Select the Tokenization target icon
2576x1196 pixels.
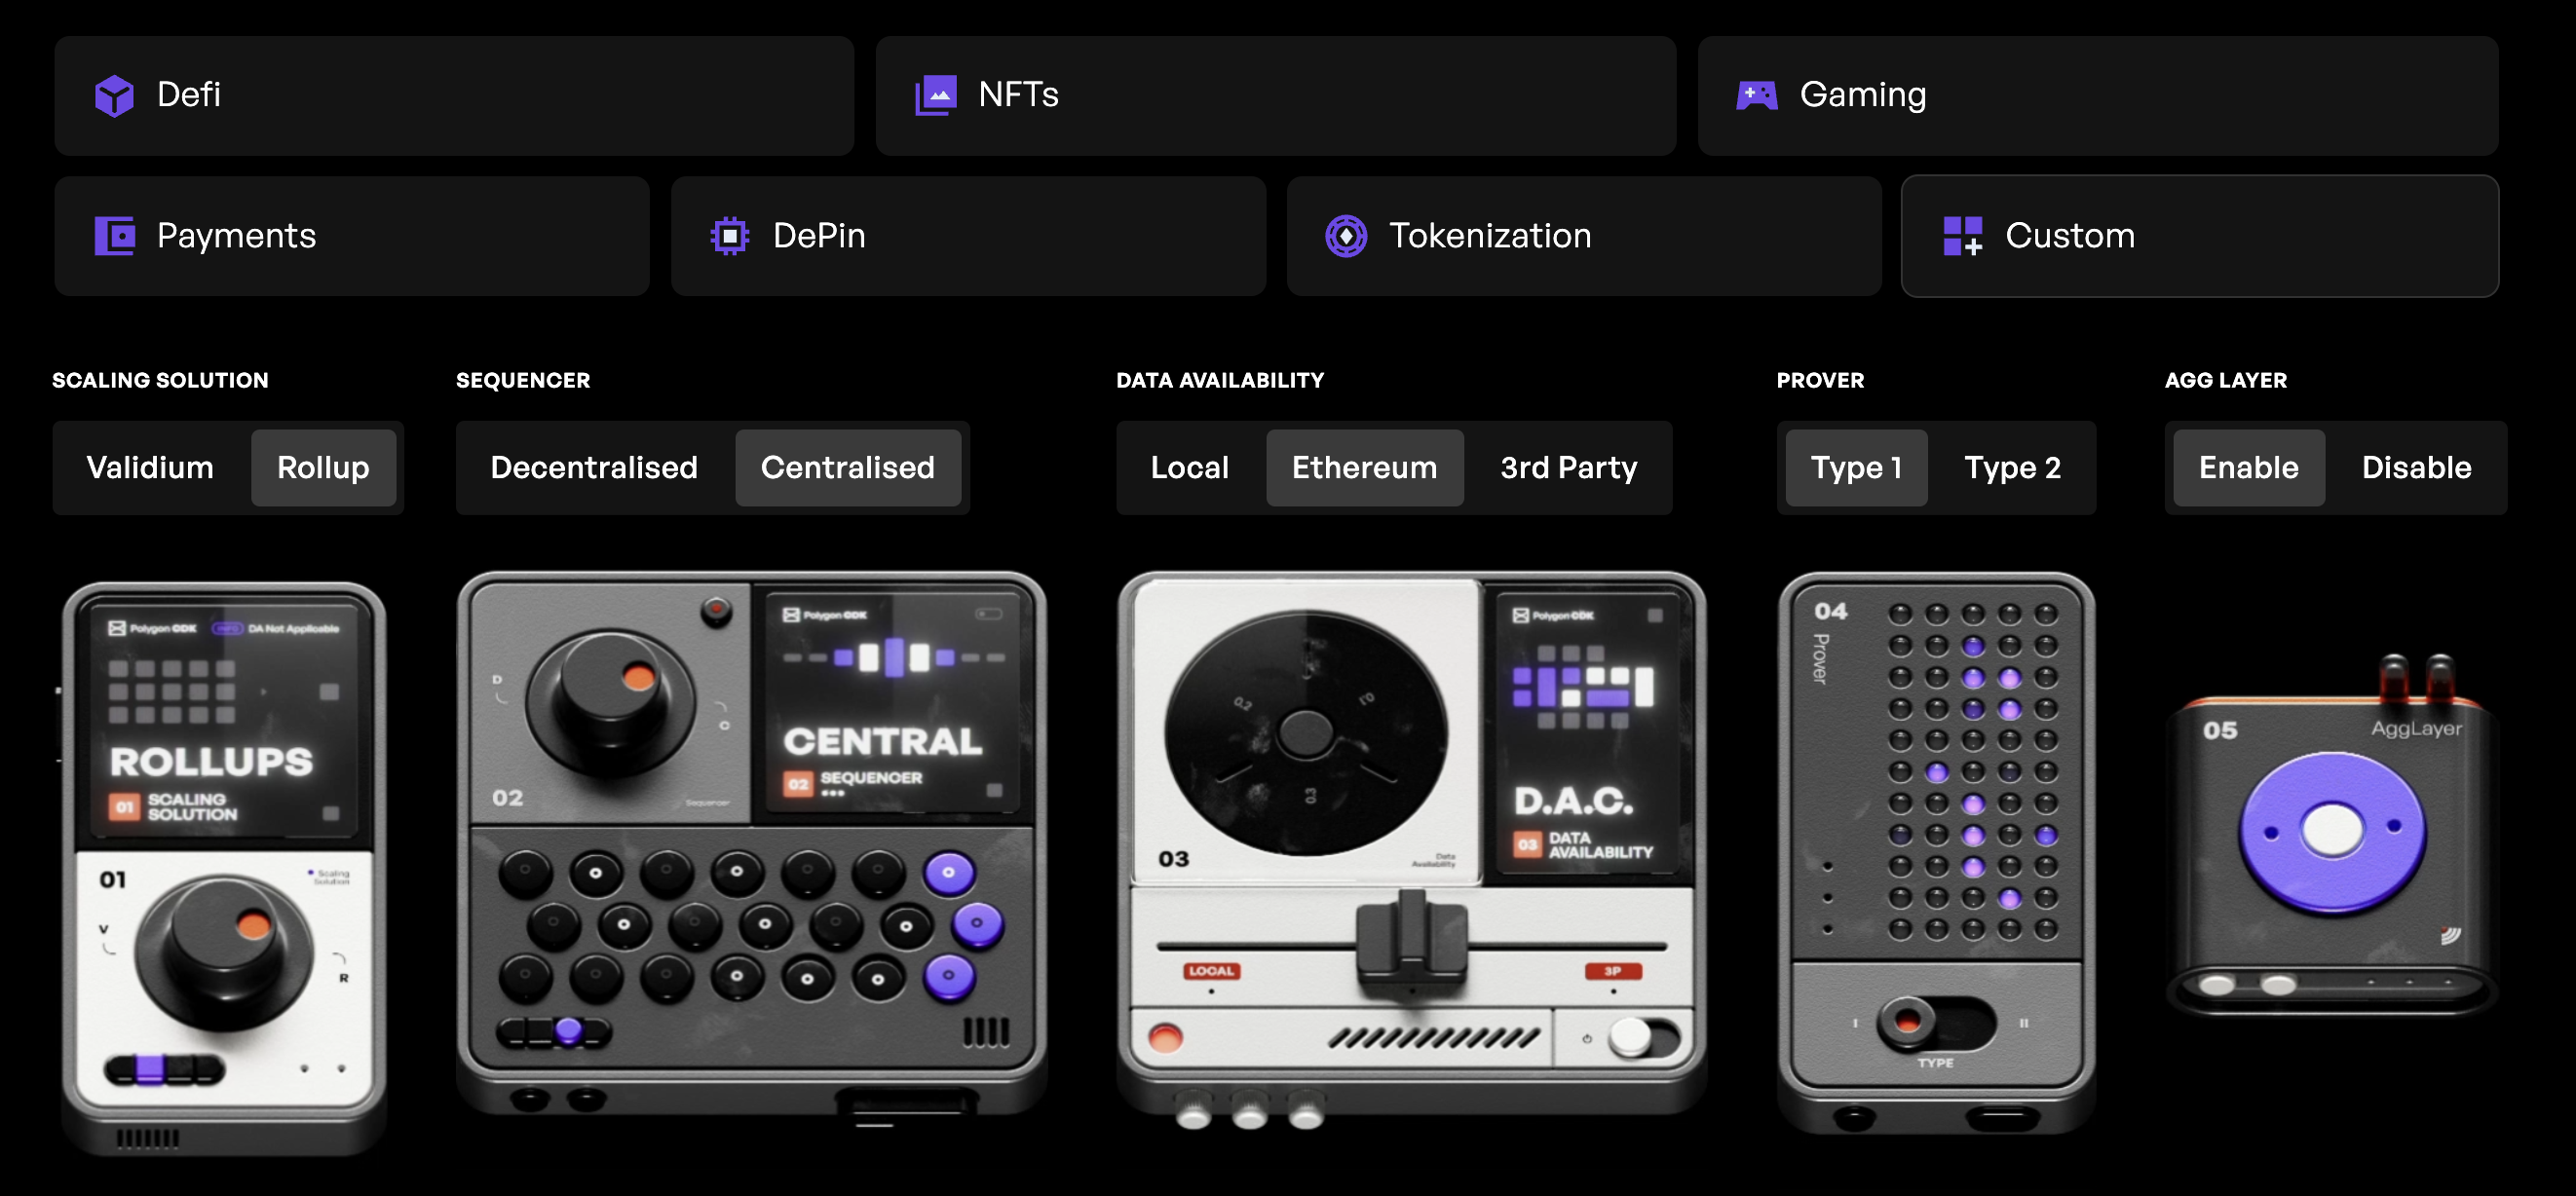pyautogui.click(x=1345, y=235)
